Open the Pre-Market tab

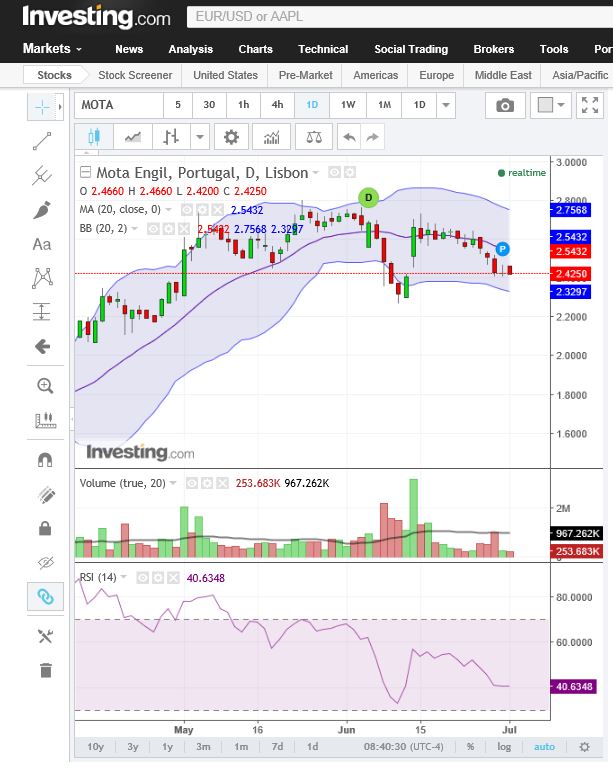(x=306, y=75)
